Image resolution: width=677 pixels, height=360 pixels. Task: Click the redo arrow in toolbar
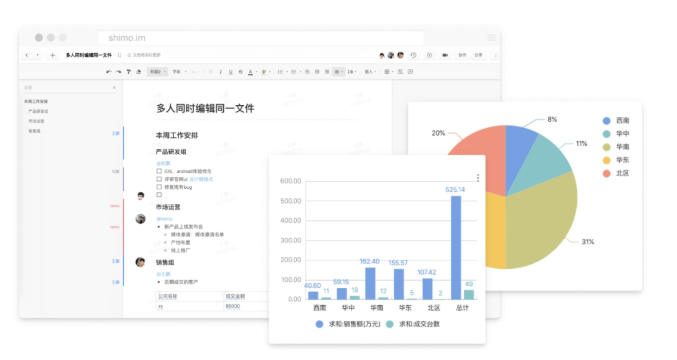point(118,72)
